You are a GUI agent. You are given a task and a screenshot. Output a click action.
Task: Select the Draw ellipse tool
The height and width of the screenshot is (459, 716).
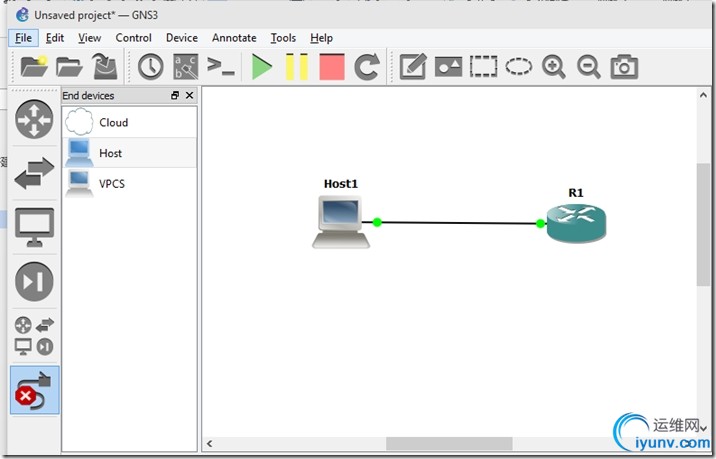(x=519, y=67)
